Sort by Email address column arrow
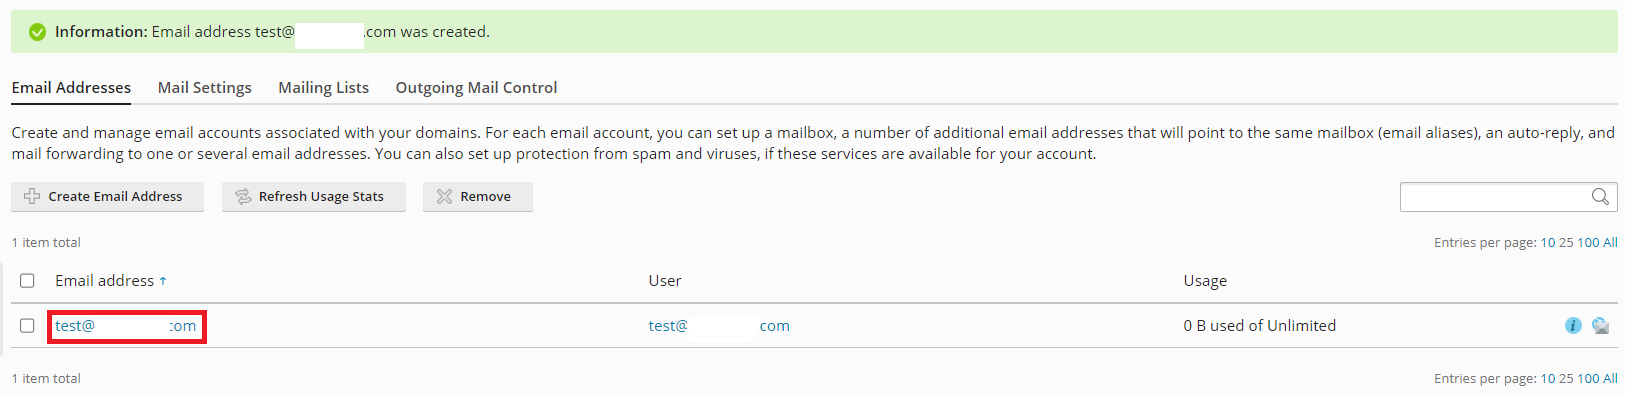The image size is (1625, 394). pos(163,281)
